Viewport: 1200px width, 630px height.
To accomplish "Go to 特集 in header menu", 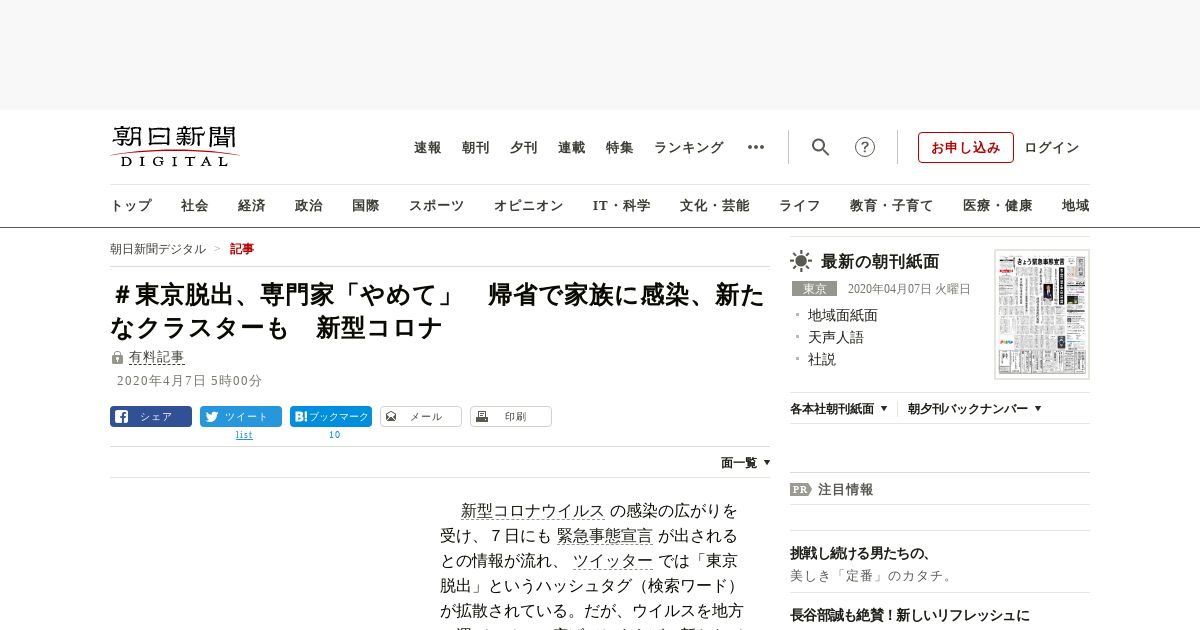I will click(x=620, y=147).
